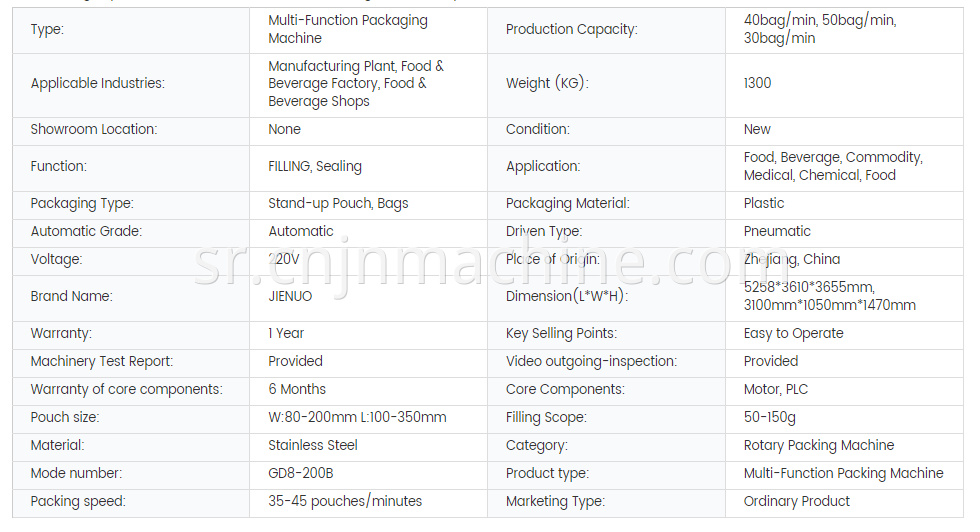980x532 pixels.
Task: Click the pouch size 'W:80-200mm L:100-350mm' value
Action: [x=357, y=418]
